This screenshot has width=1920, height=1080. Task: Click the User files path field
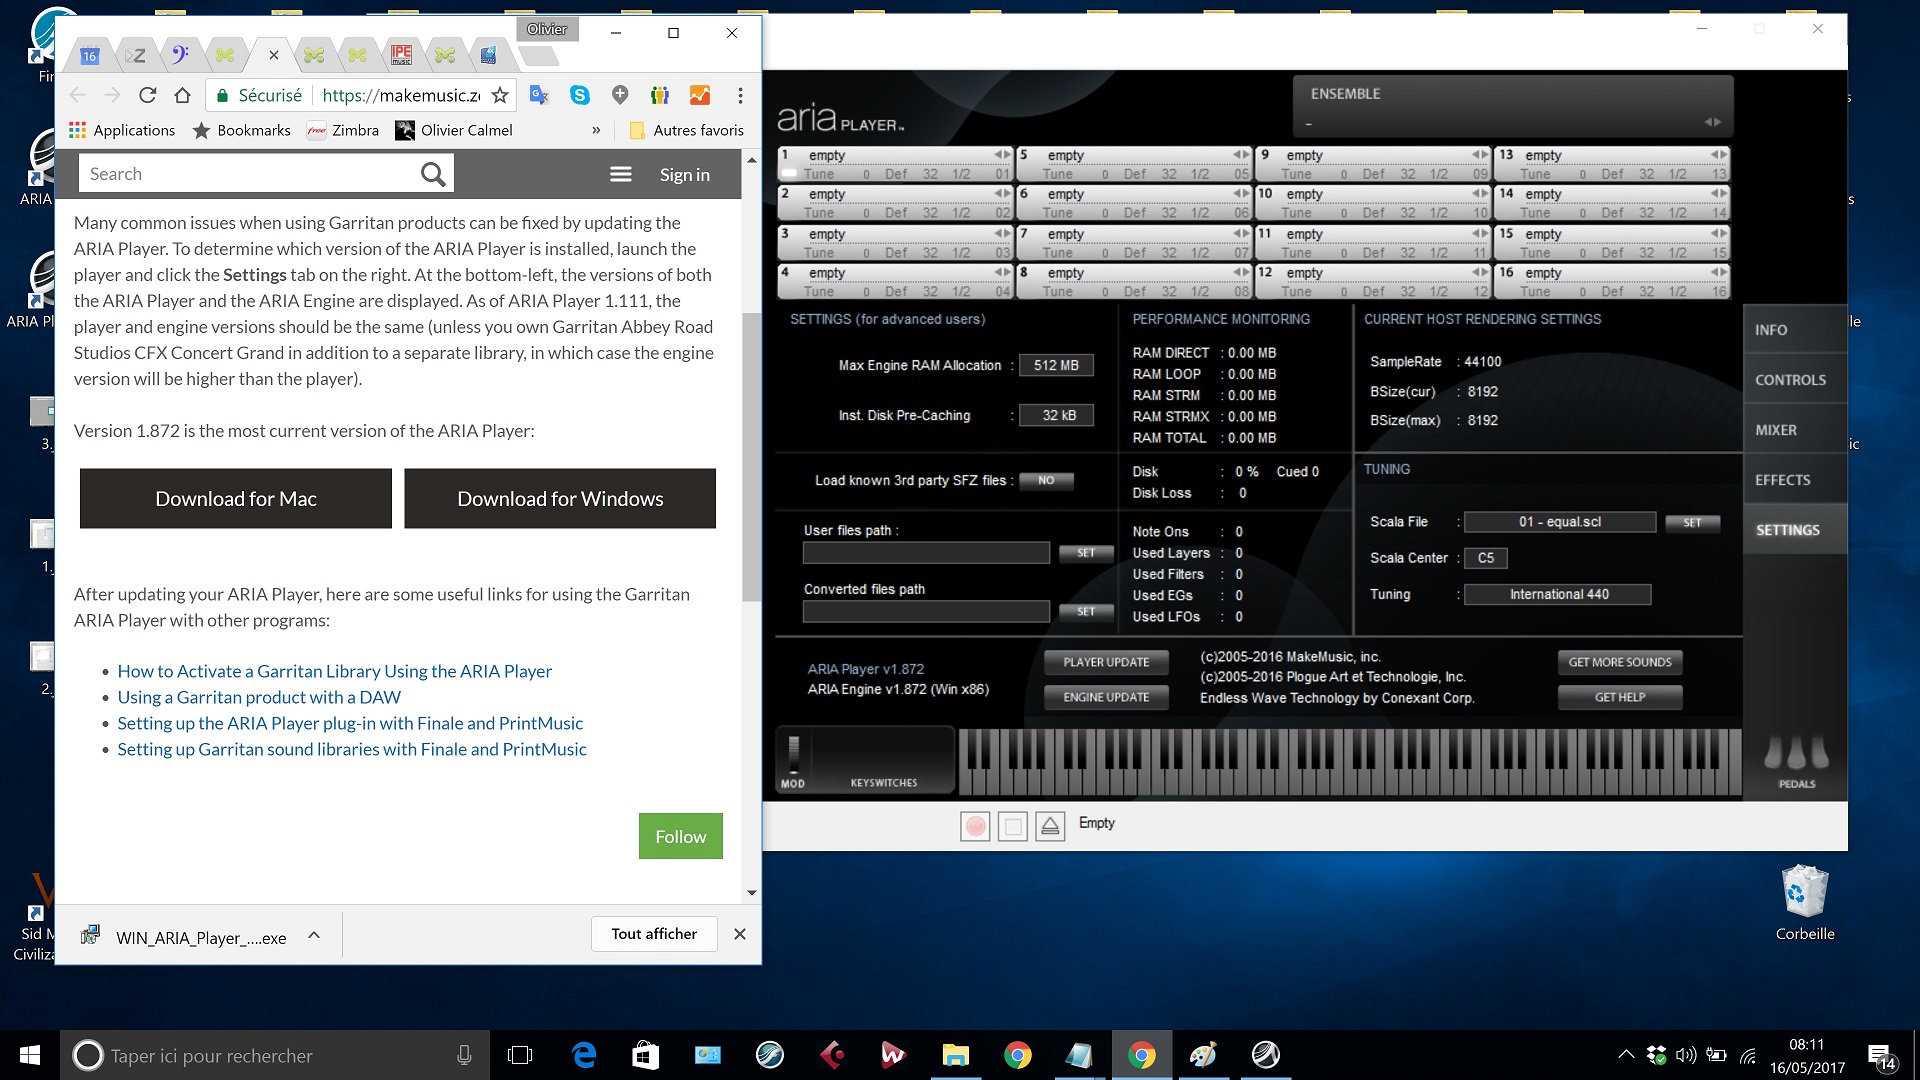pyautogui.click(x=926, y=553)
